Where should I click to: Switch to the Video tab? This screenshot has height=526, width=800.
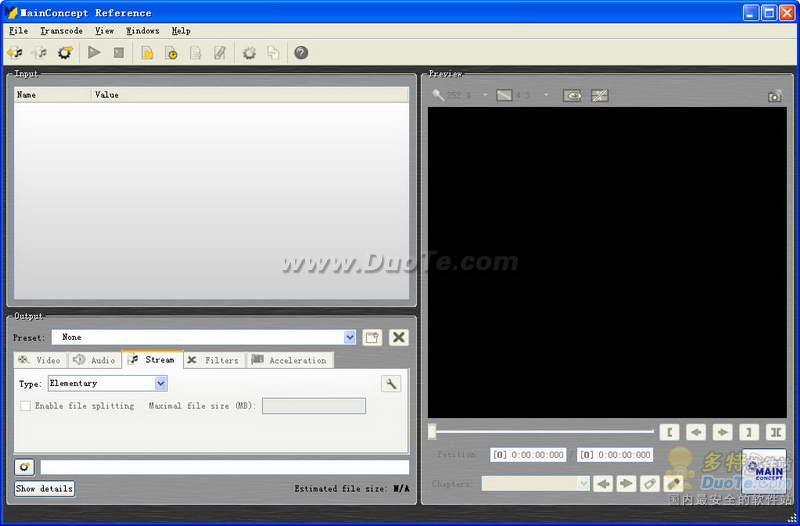tap(40, 360)
